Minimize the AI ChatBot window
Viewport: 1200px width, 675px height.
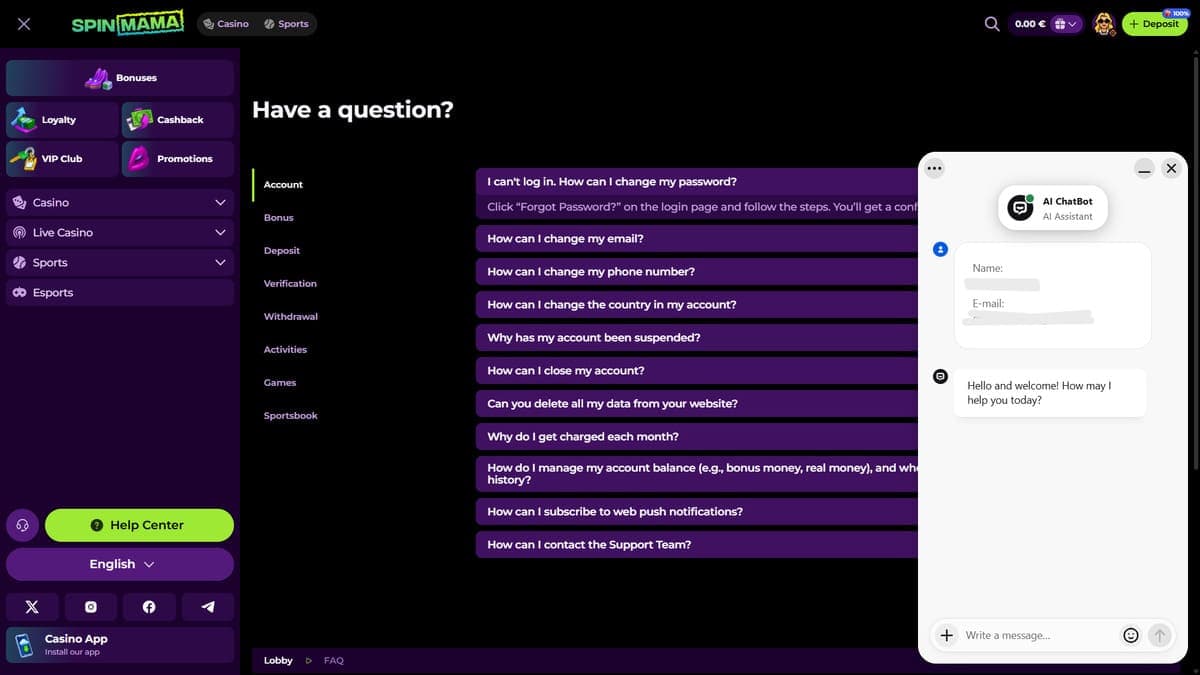coord(1145,169)
